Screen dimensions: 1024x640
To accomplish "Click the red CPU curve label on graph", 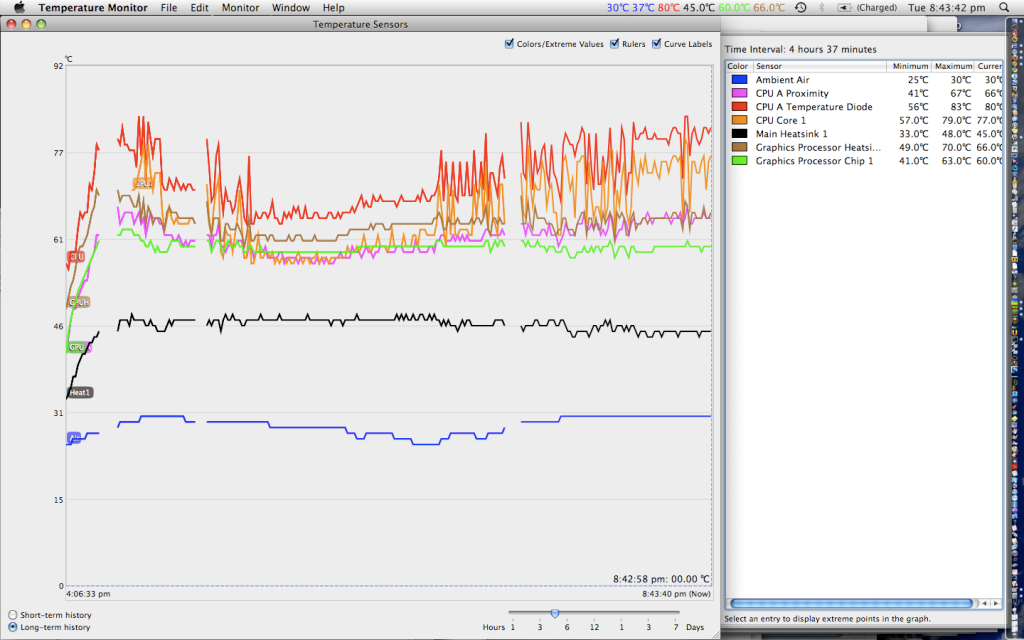I will (75, 257).
